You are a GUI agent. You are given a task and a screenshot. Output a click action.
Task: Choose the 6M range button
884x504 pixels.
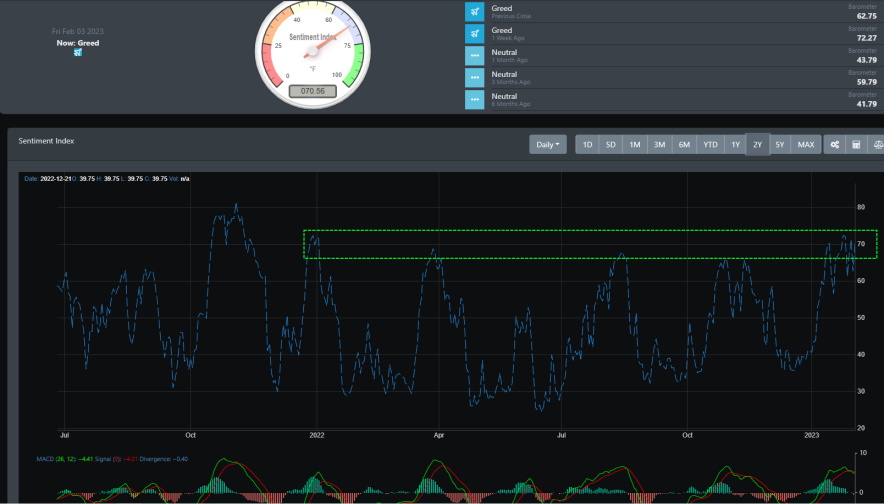tap(684, 144)
